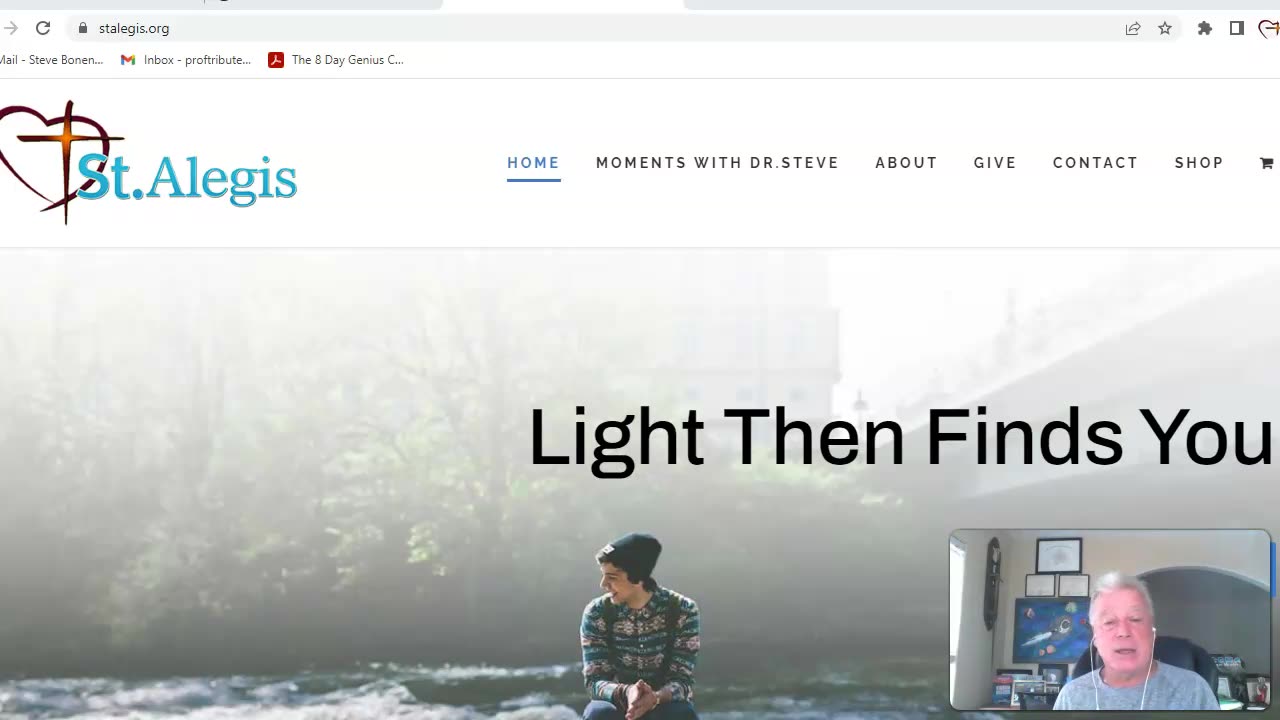The width and height of the screenshot is (1280, 720).
Task: Open the share page icon in address bar
Action: point(1133,28)
